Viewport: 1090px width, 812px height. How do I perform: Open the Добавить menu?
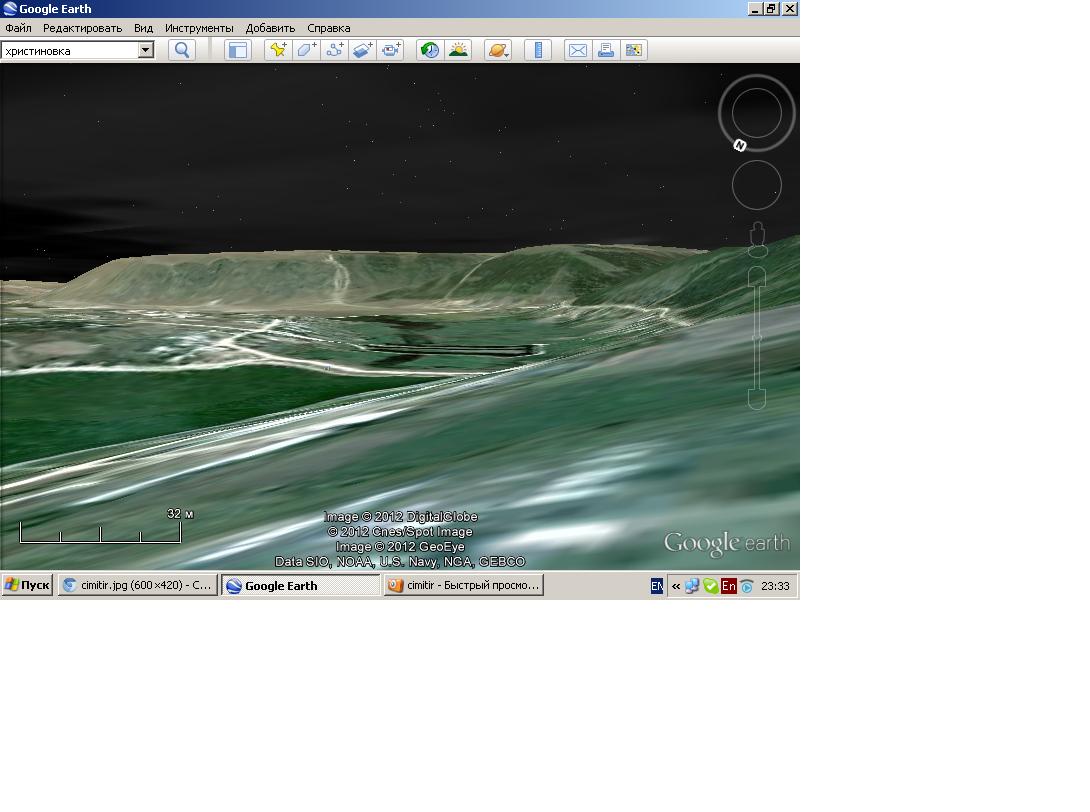point(270,28)
